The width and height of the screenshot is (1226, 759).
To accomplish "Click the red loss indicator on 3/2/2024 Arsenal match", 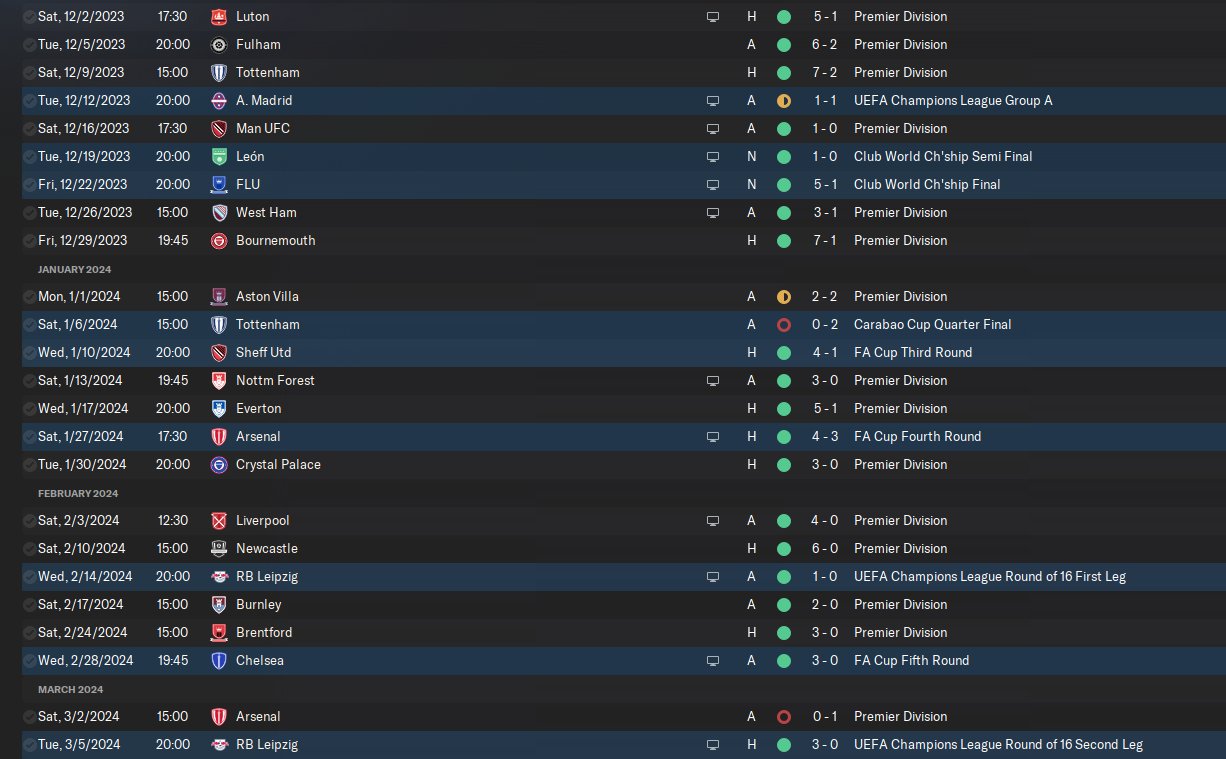I will coord(783,717).
